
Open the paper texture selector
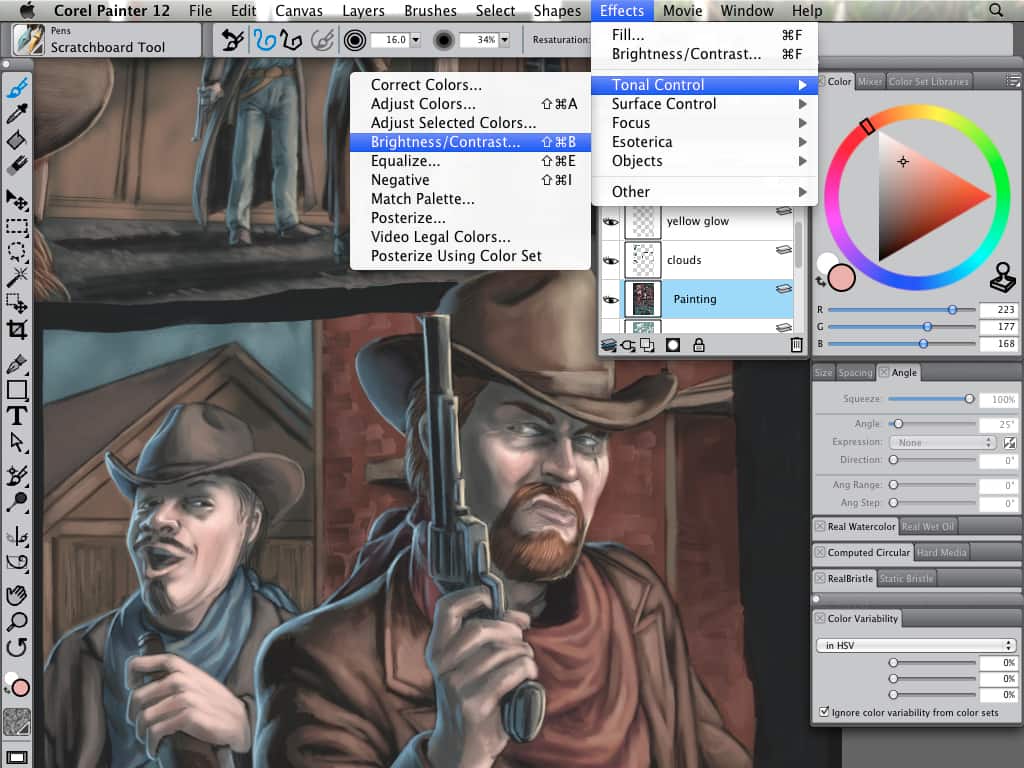(x=17, y=722)
